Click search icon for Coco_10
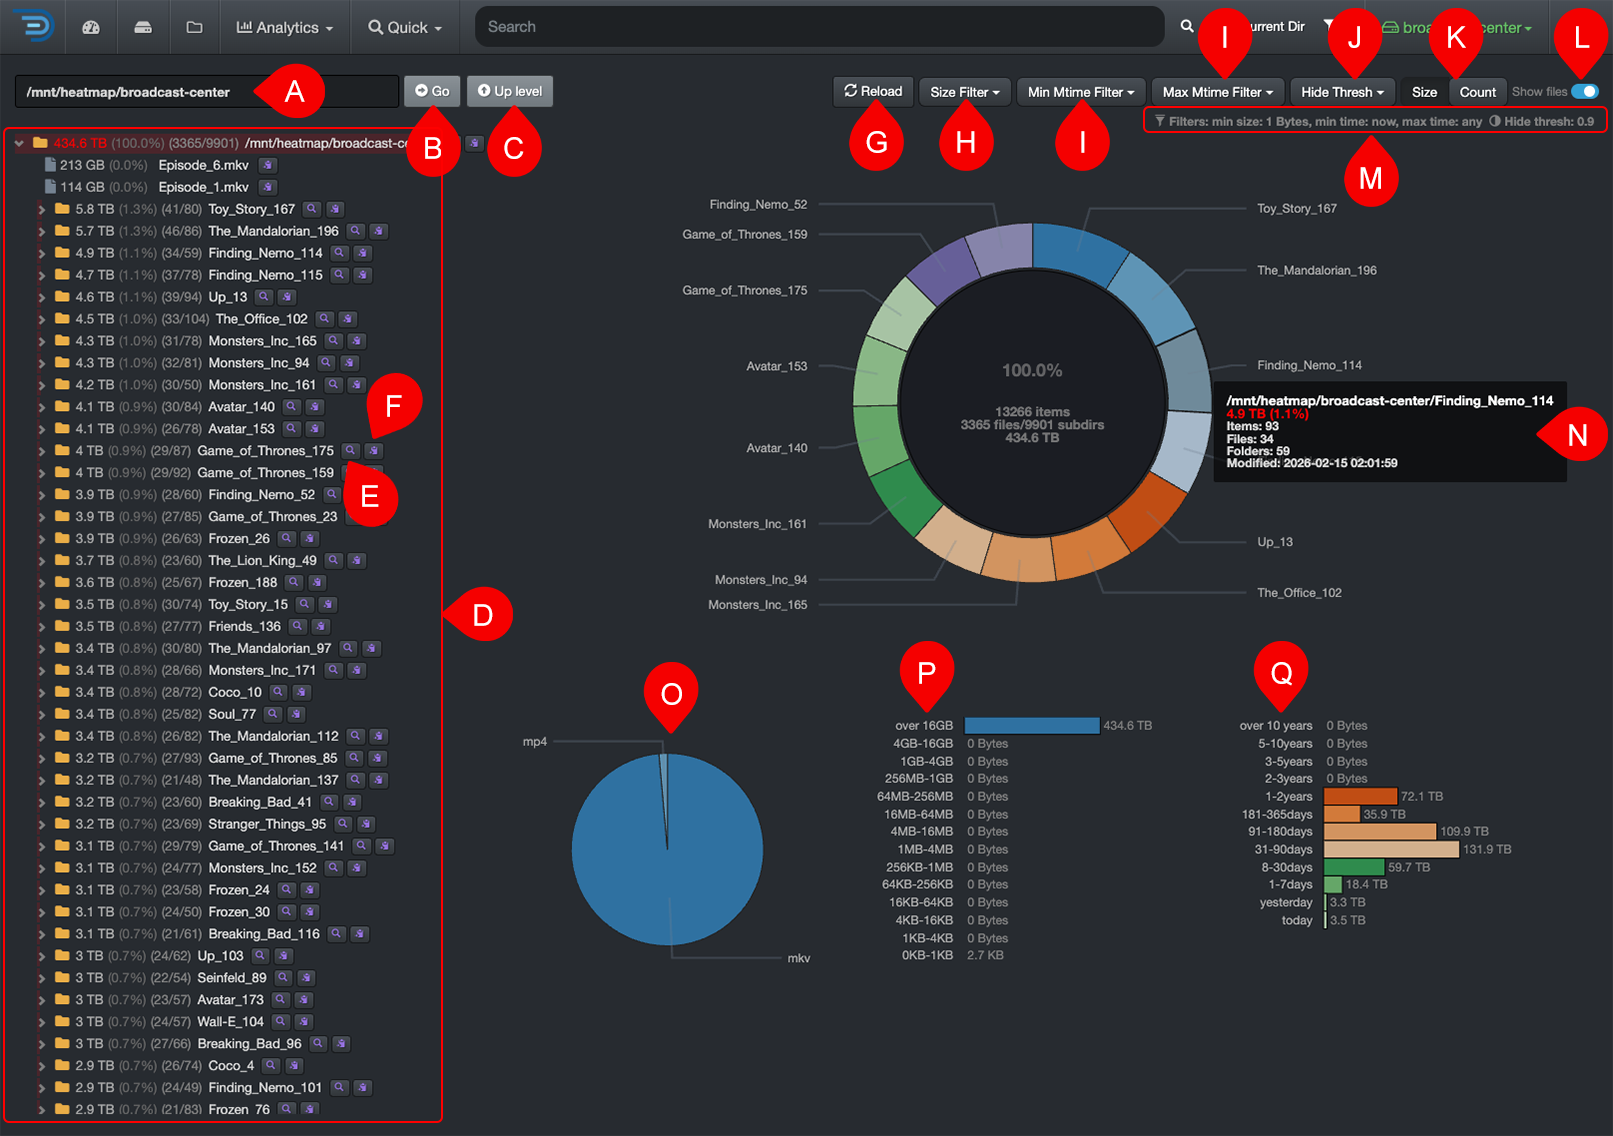The width and height of the screenshot is (1613, 1136). 279,692
